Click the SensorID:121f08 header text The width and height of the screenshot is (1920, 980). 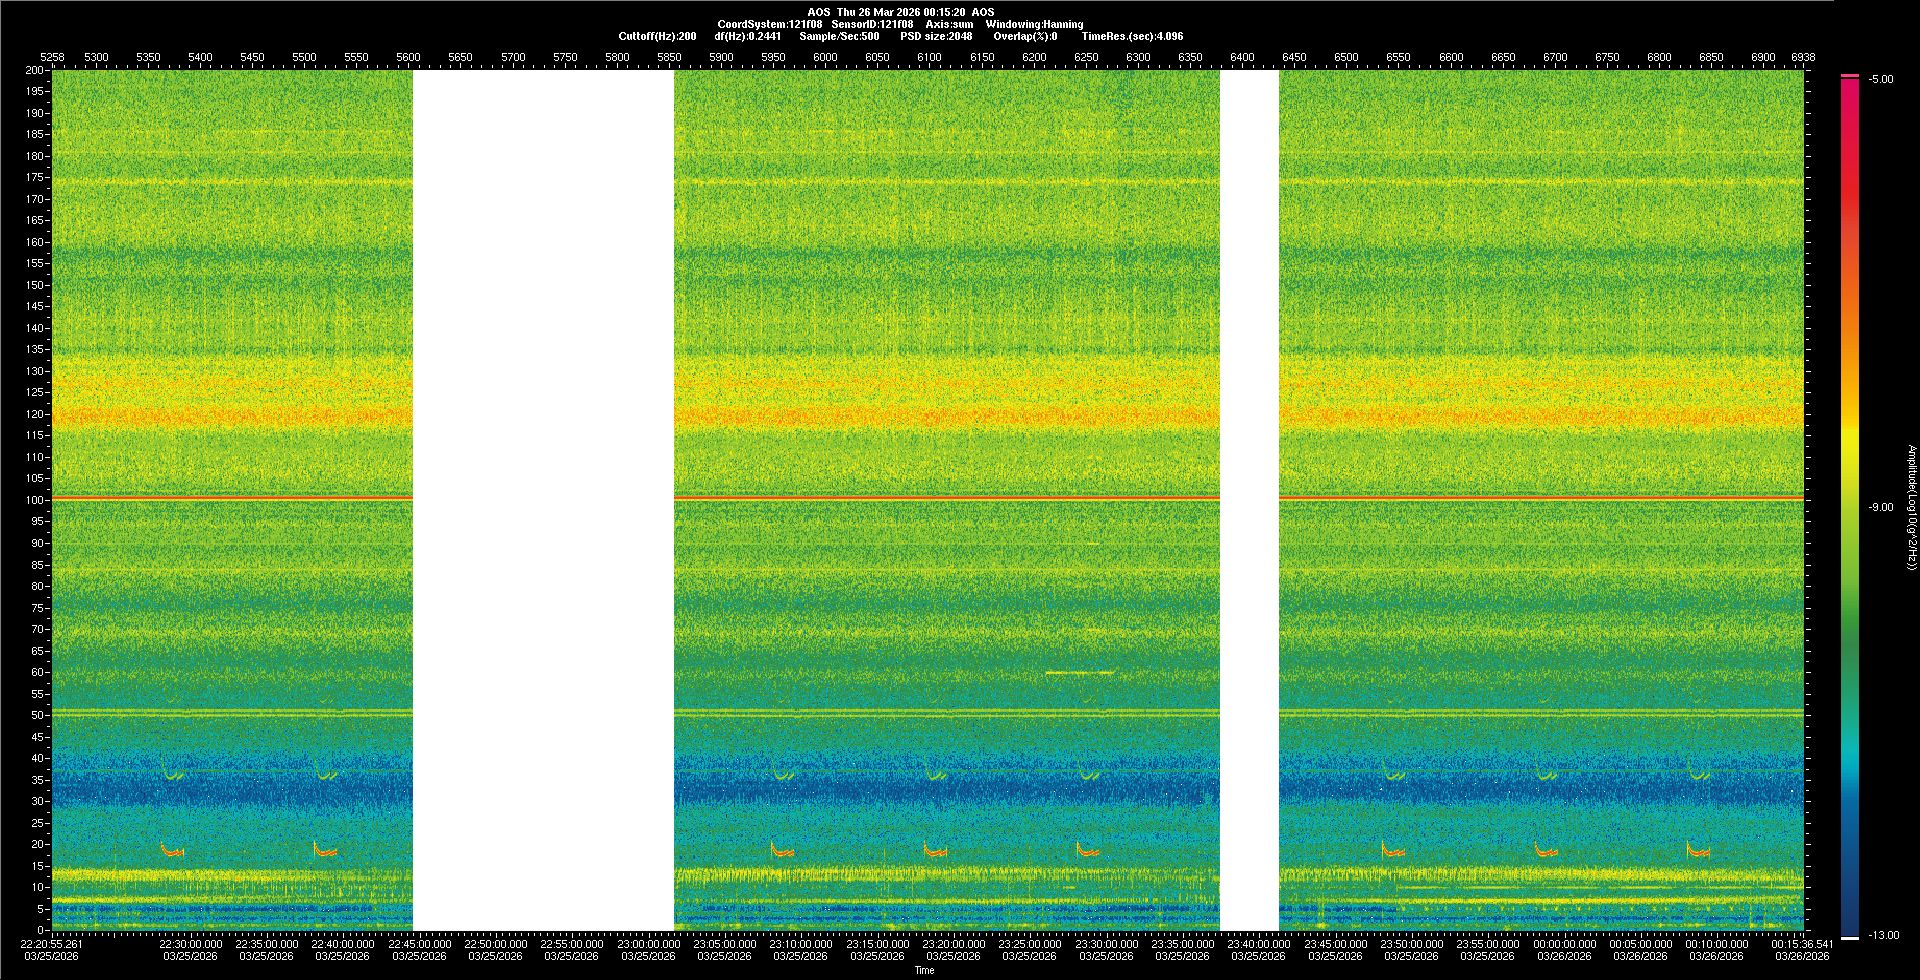872,24
